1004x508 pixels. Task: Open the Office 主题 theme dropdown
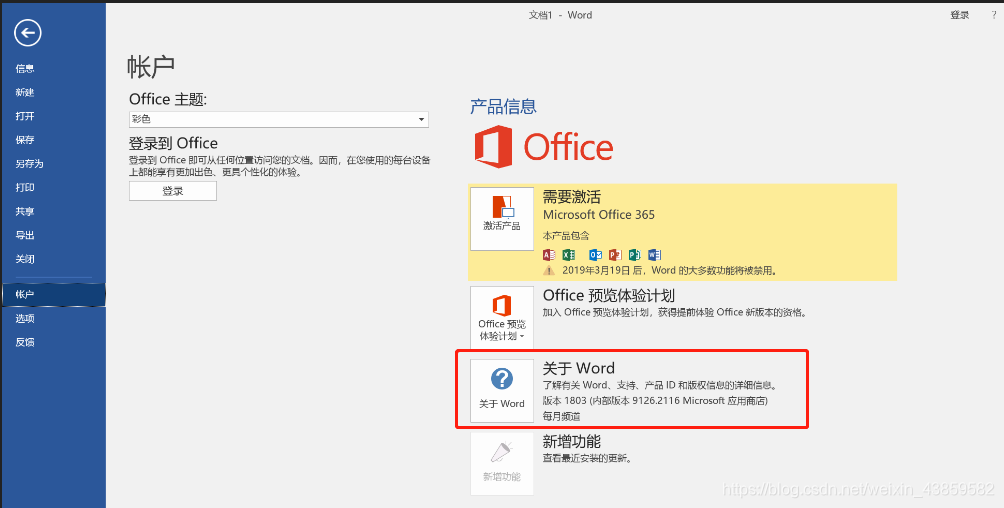279,119
